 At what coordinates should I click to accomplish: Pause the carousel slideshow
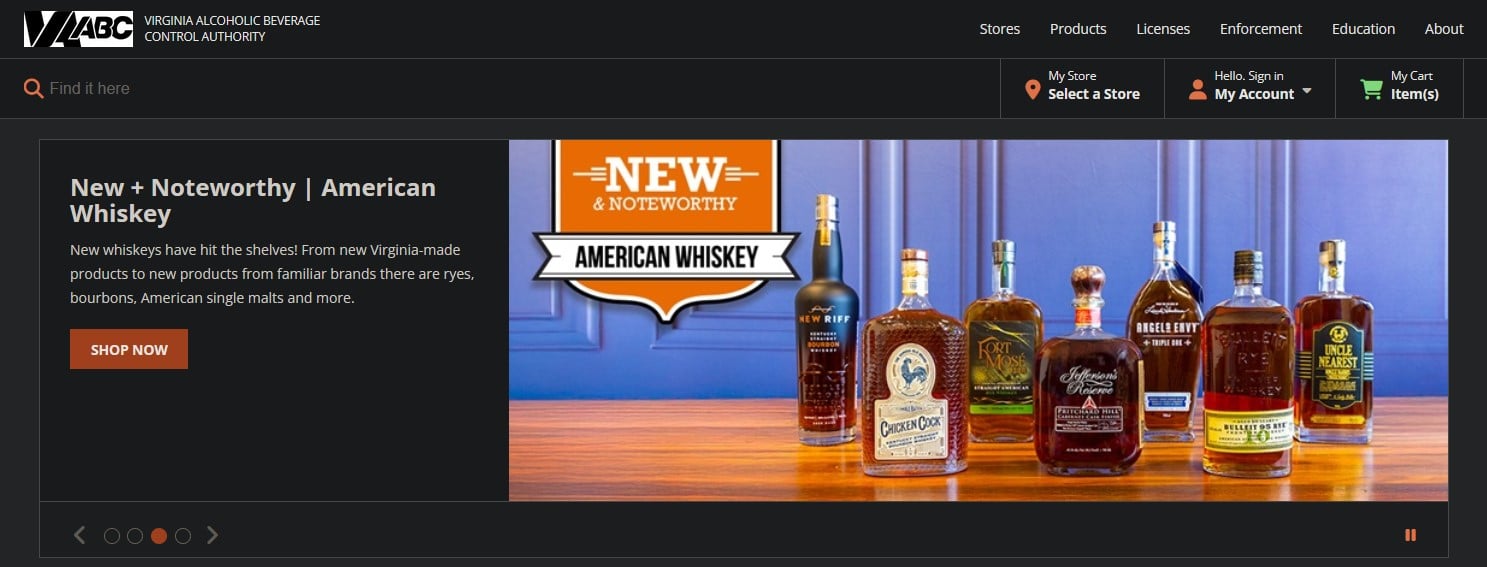click(x=1410, y=535)
